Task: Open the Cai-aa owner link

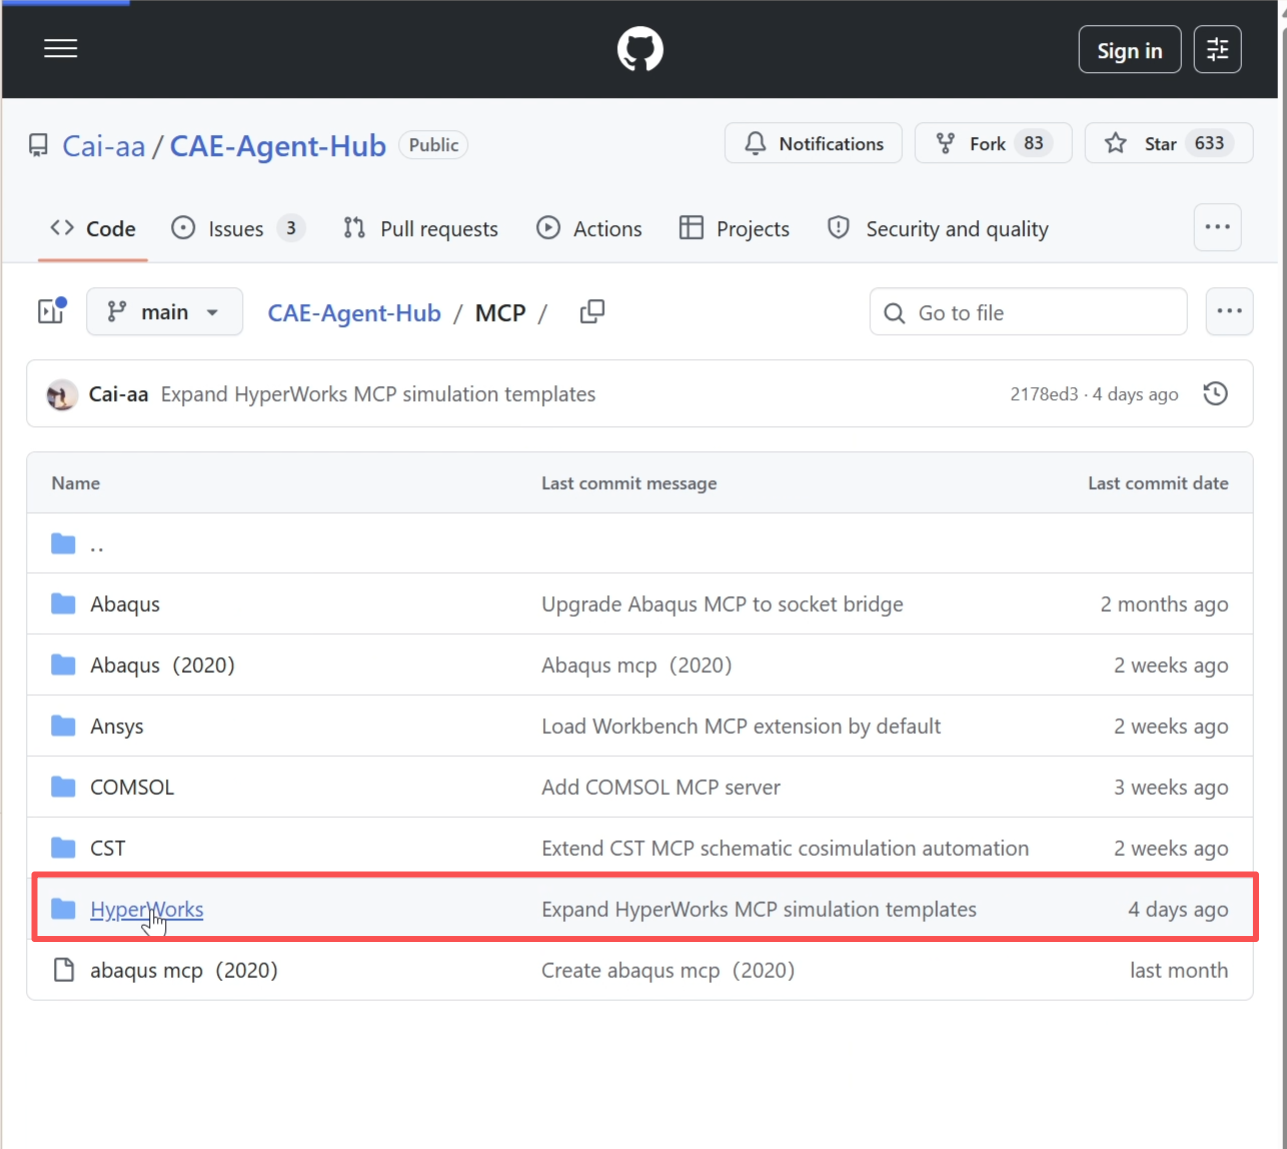Action: (x=104, y=146)
